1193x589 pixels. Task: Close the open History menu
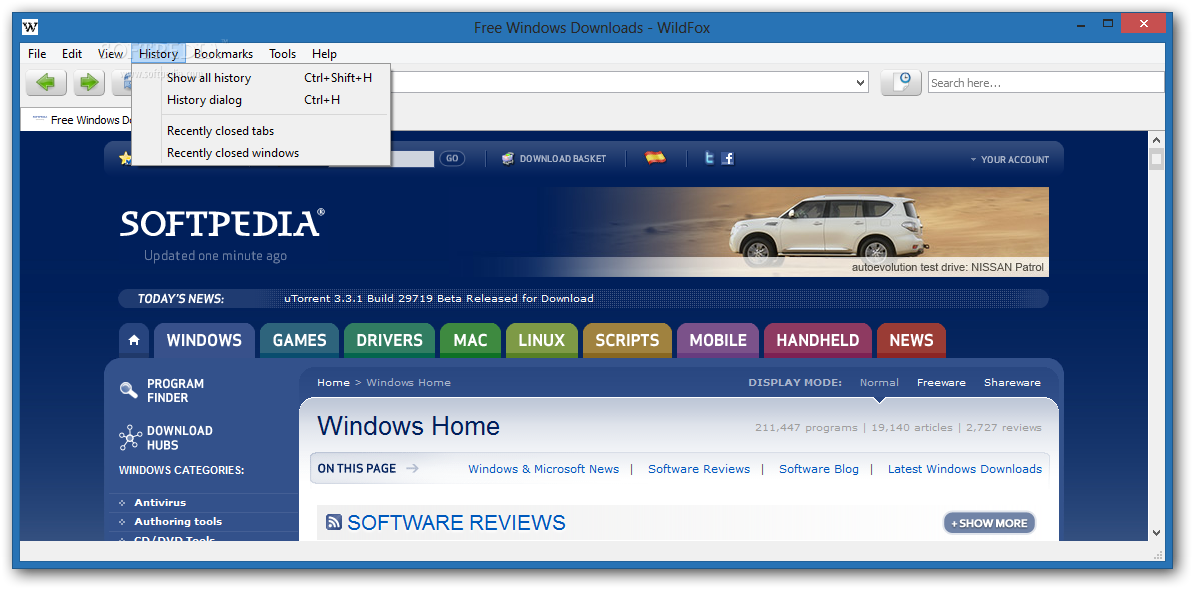(158, 53)
